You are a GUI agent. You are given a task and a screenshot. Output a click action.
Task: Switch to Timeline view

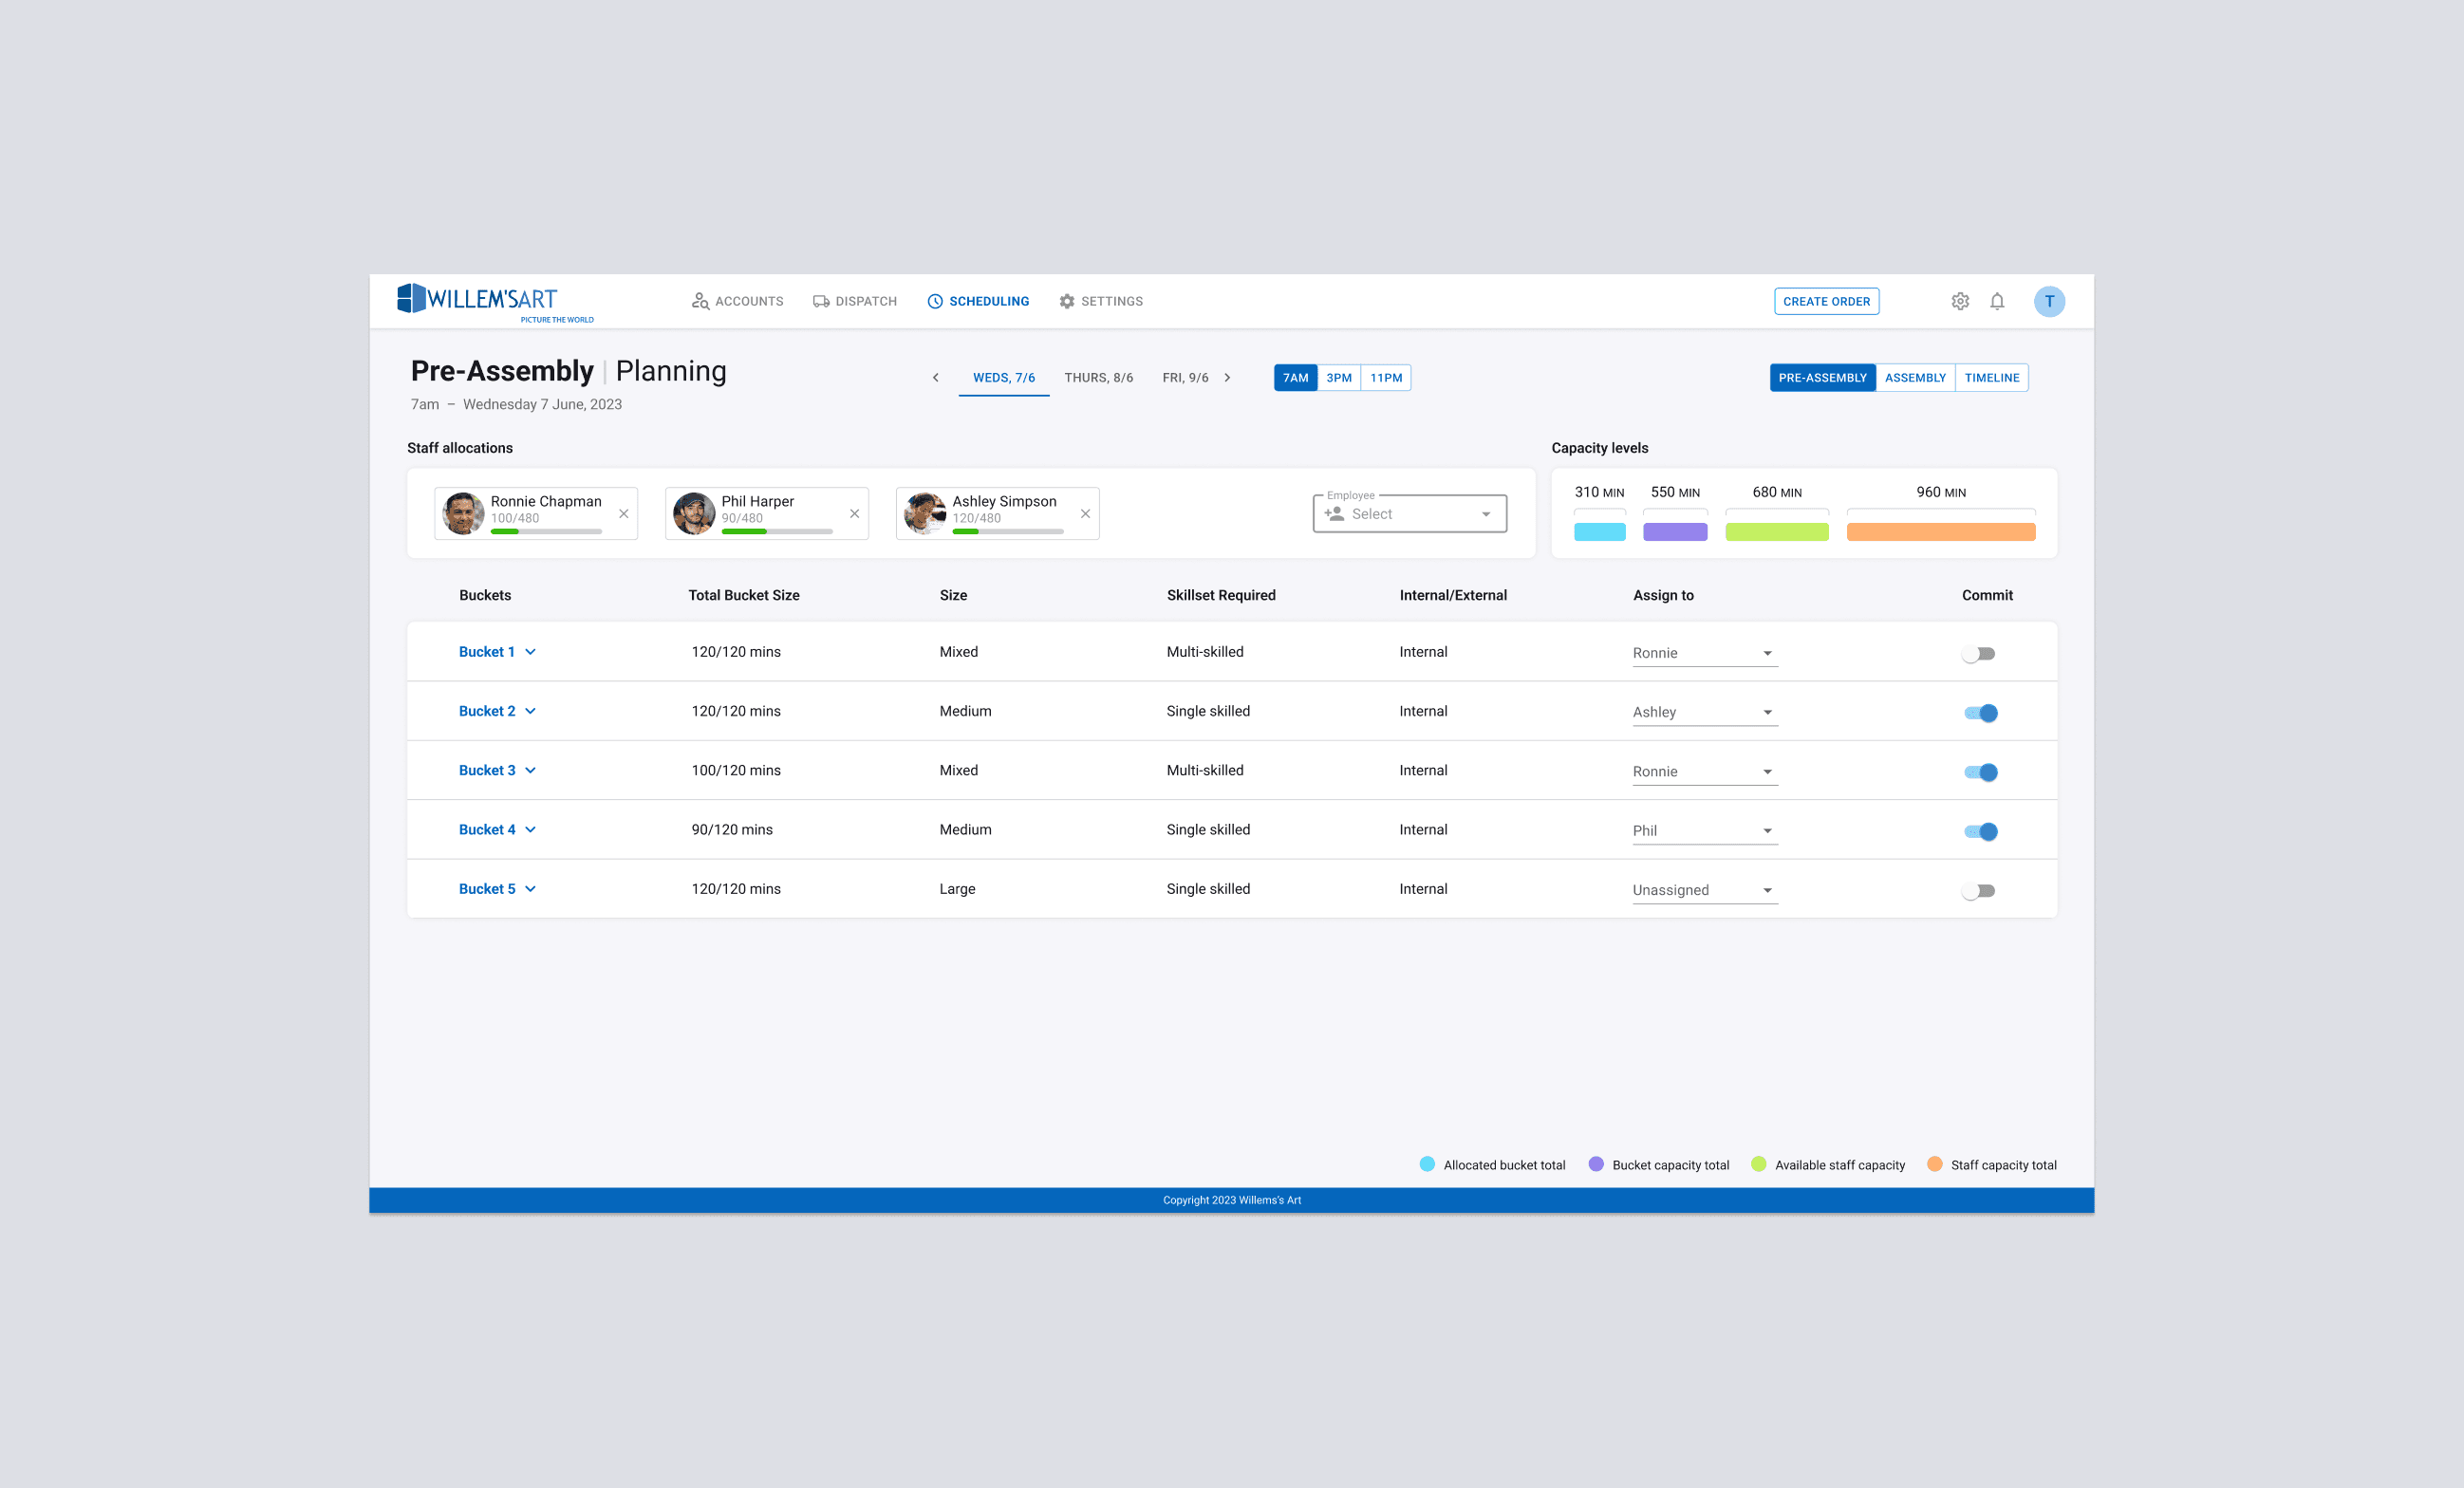pyautogui.click(x=1992, y=378)
